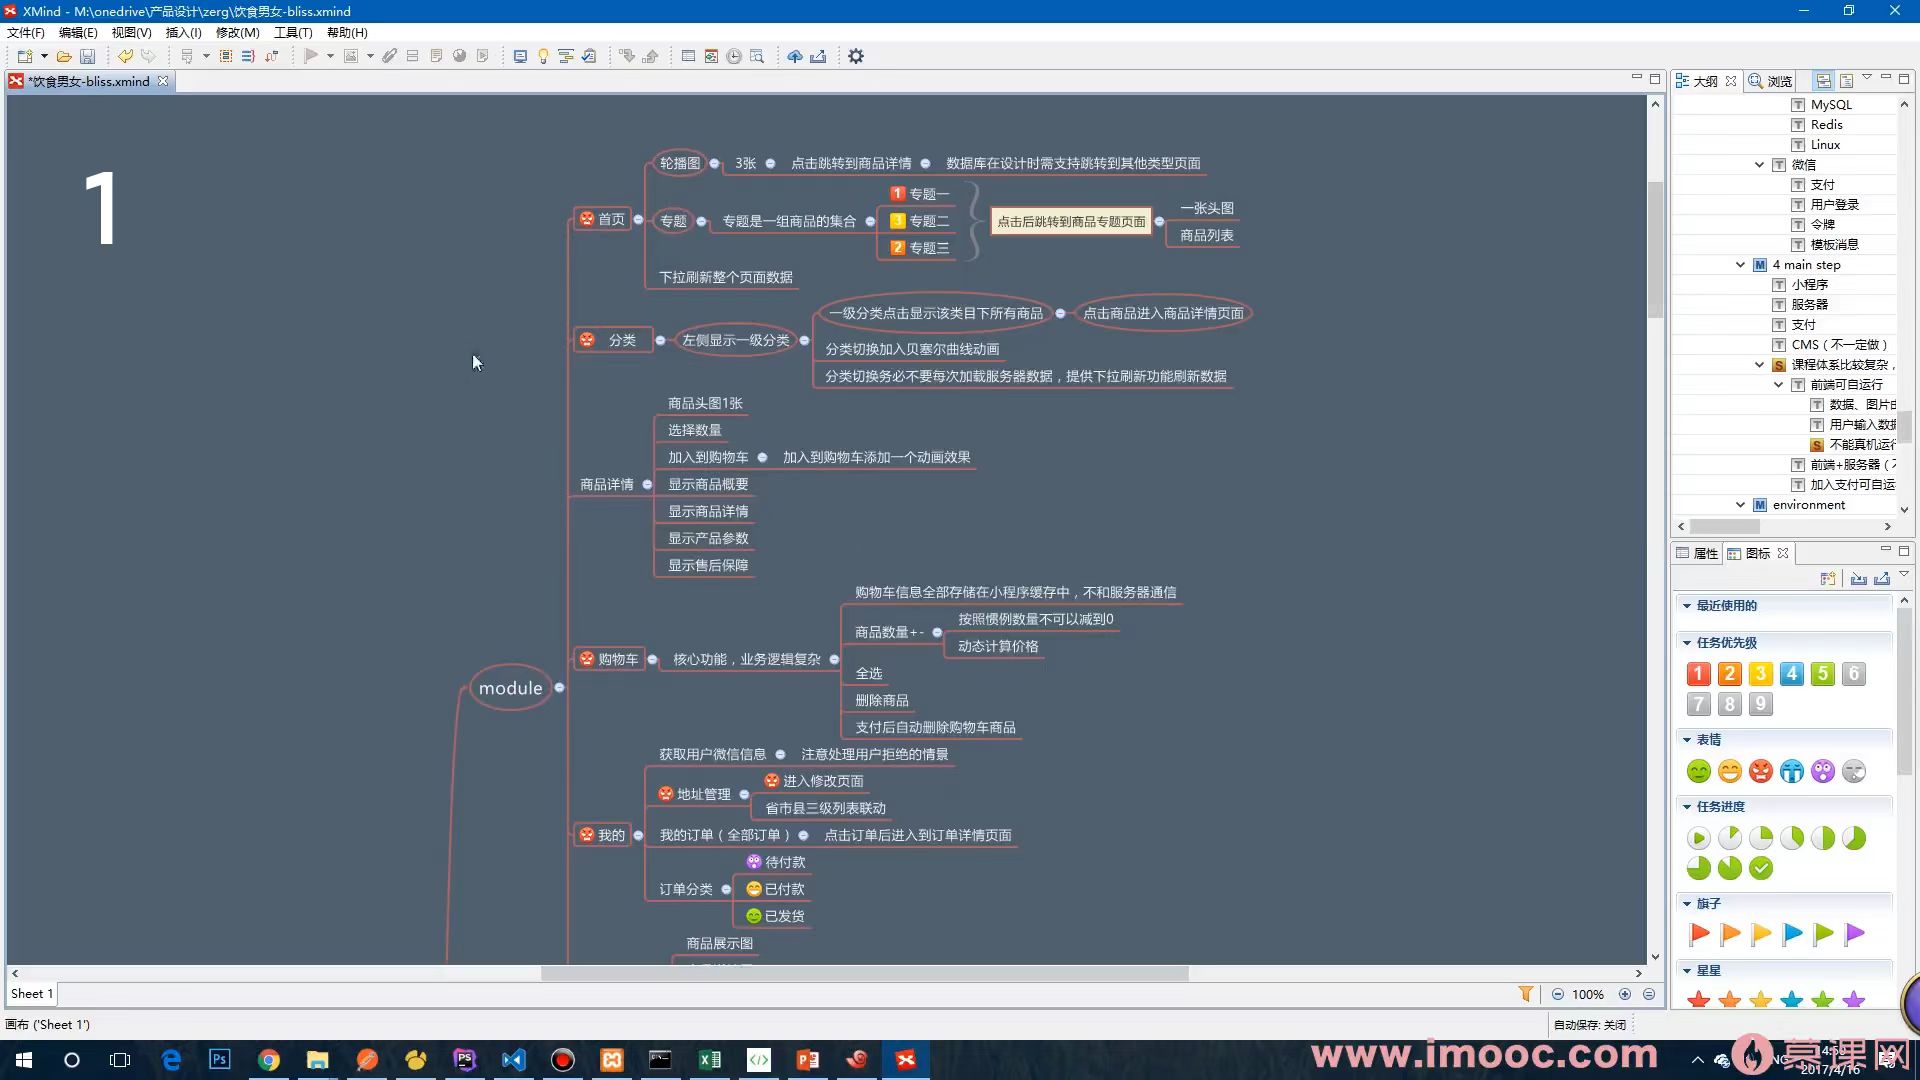Click the presentation screen toolbar icon
The width and height of the screenshot is (1920, 1080).
(520, 56)
